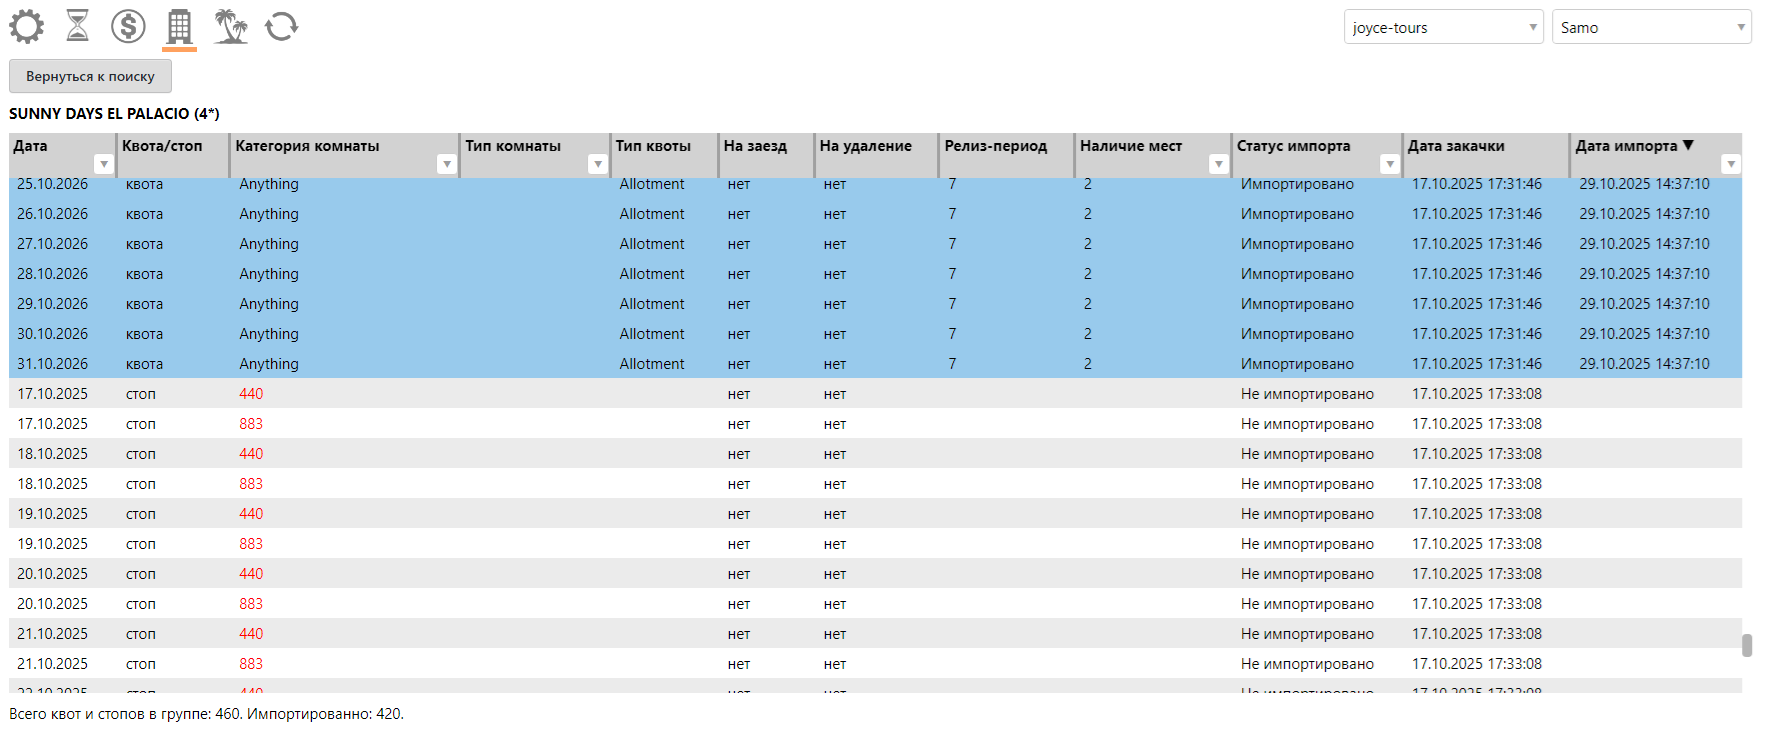Open filter on Тип комнаты column
Viewport: 1767px width, 735px height.
[597, 164]
